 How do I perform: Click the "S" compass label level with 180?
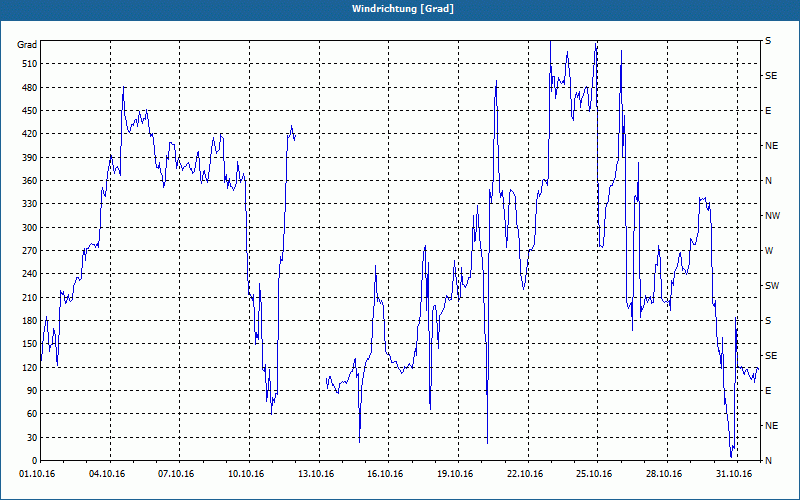(768, 321)
